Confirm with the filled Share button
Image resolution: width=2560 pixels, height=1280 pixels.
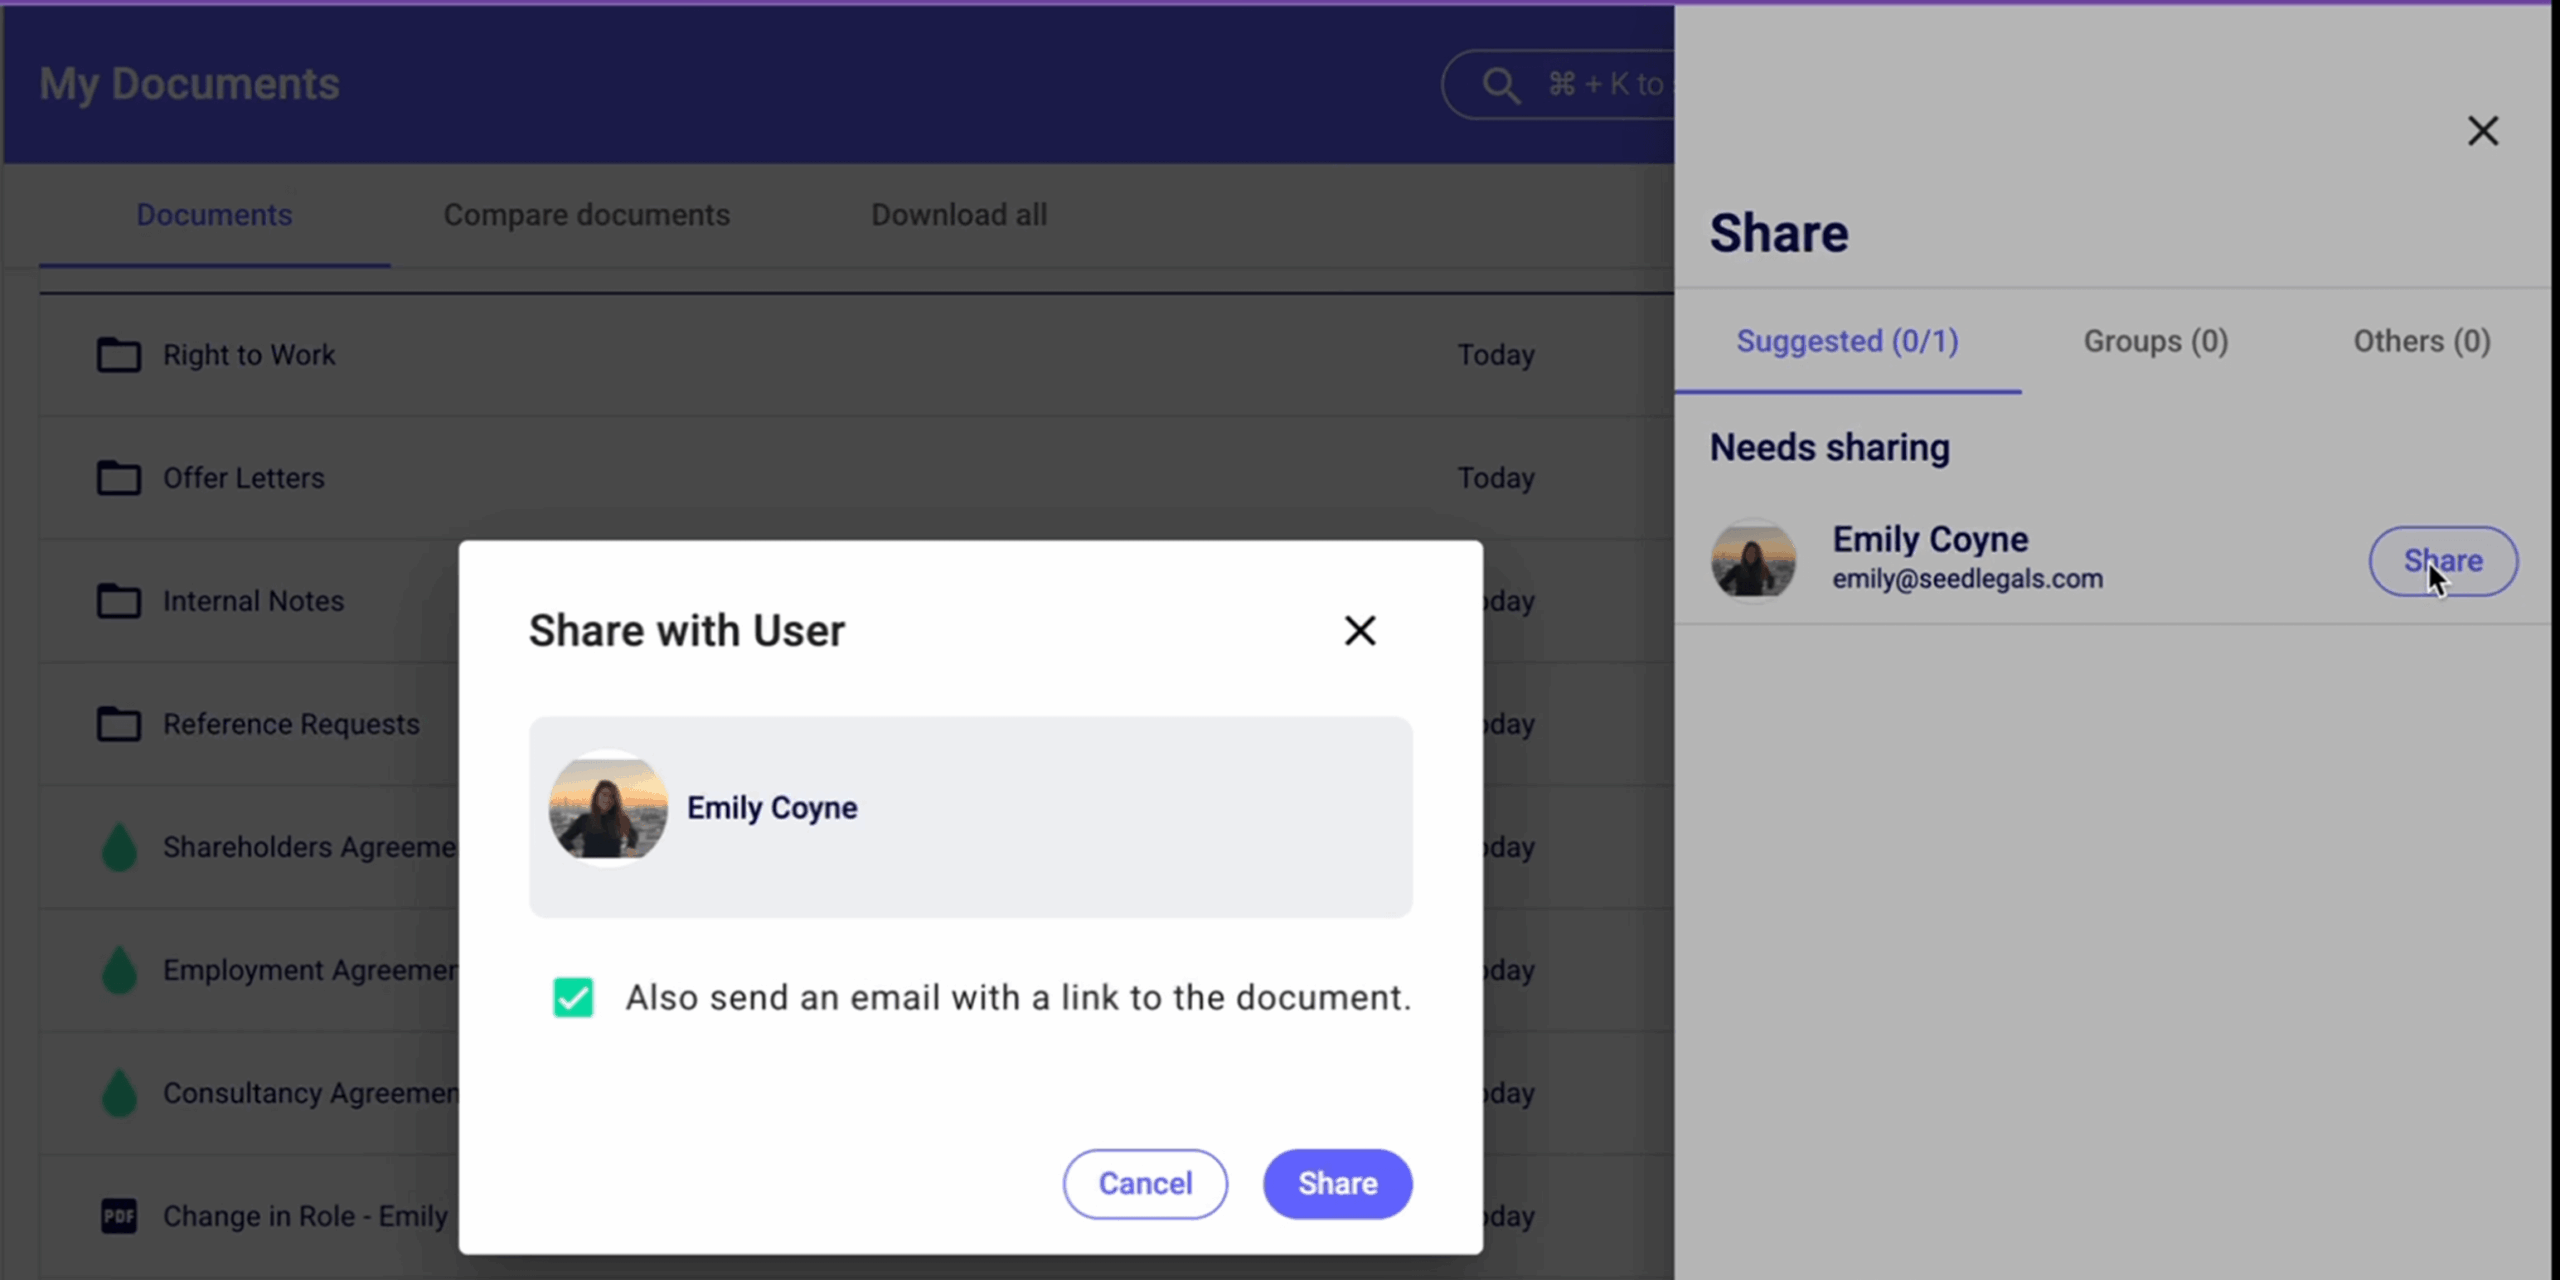click(1337, 1183)
